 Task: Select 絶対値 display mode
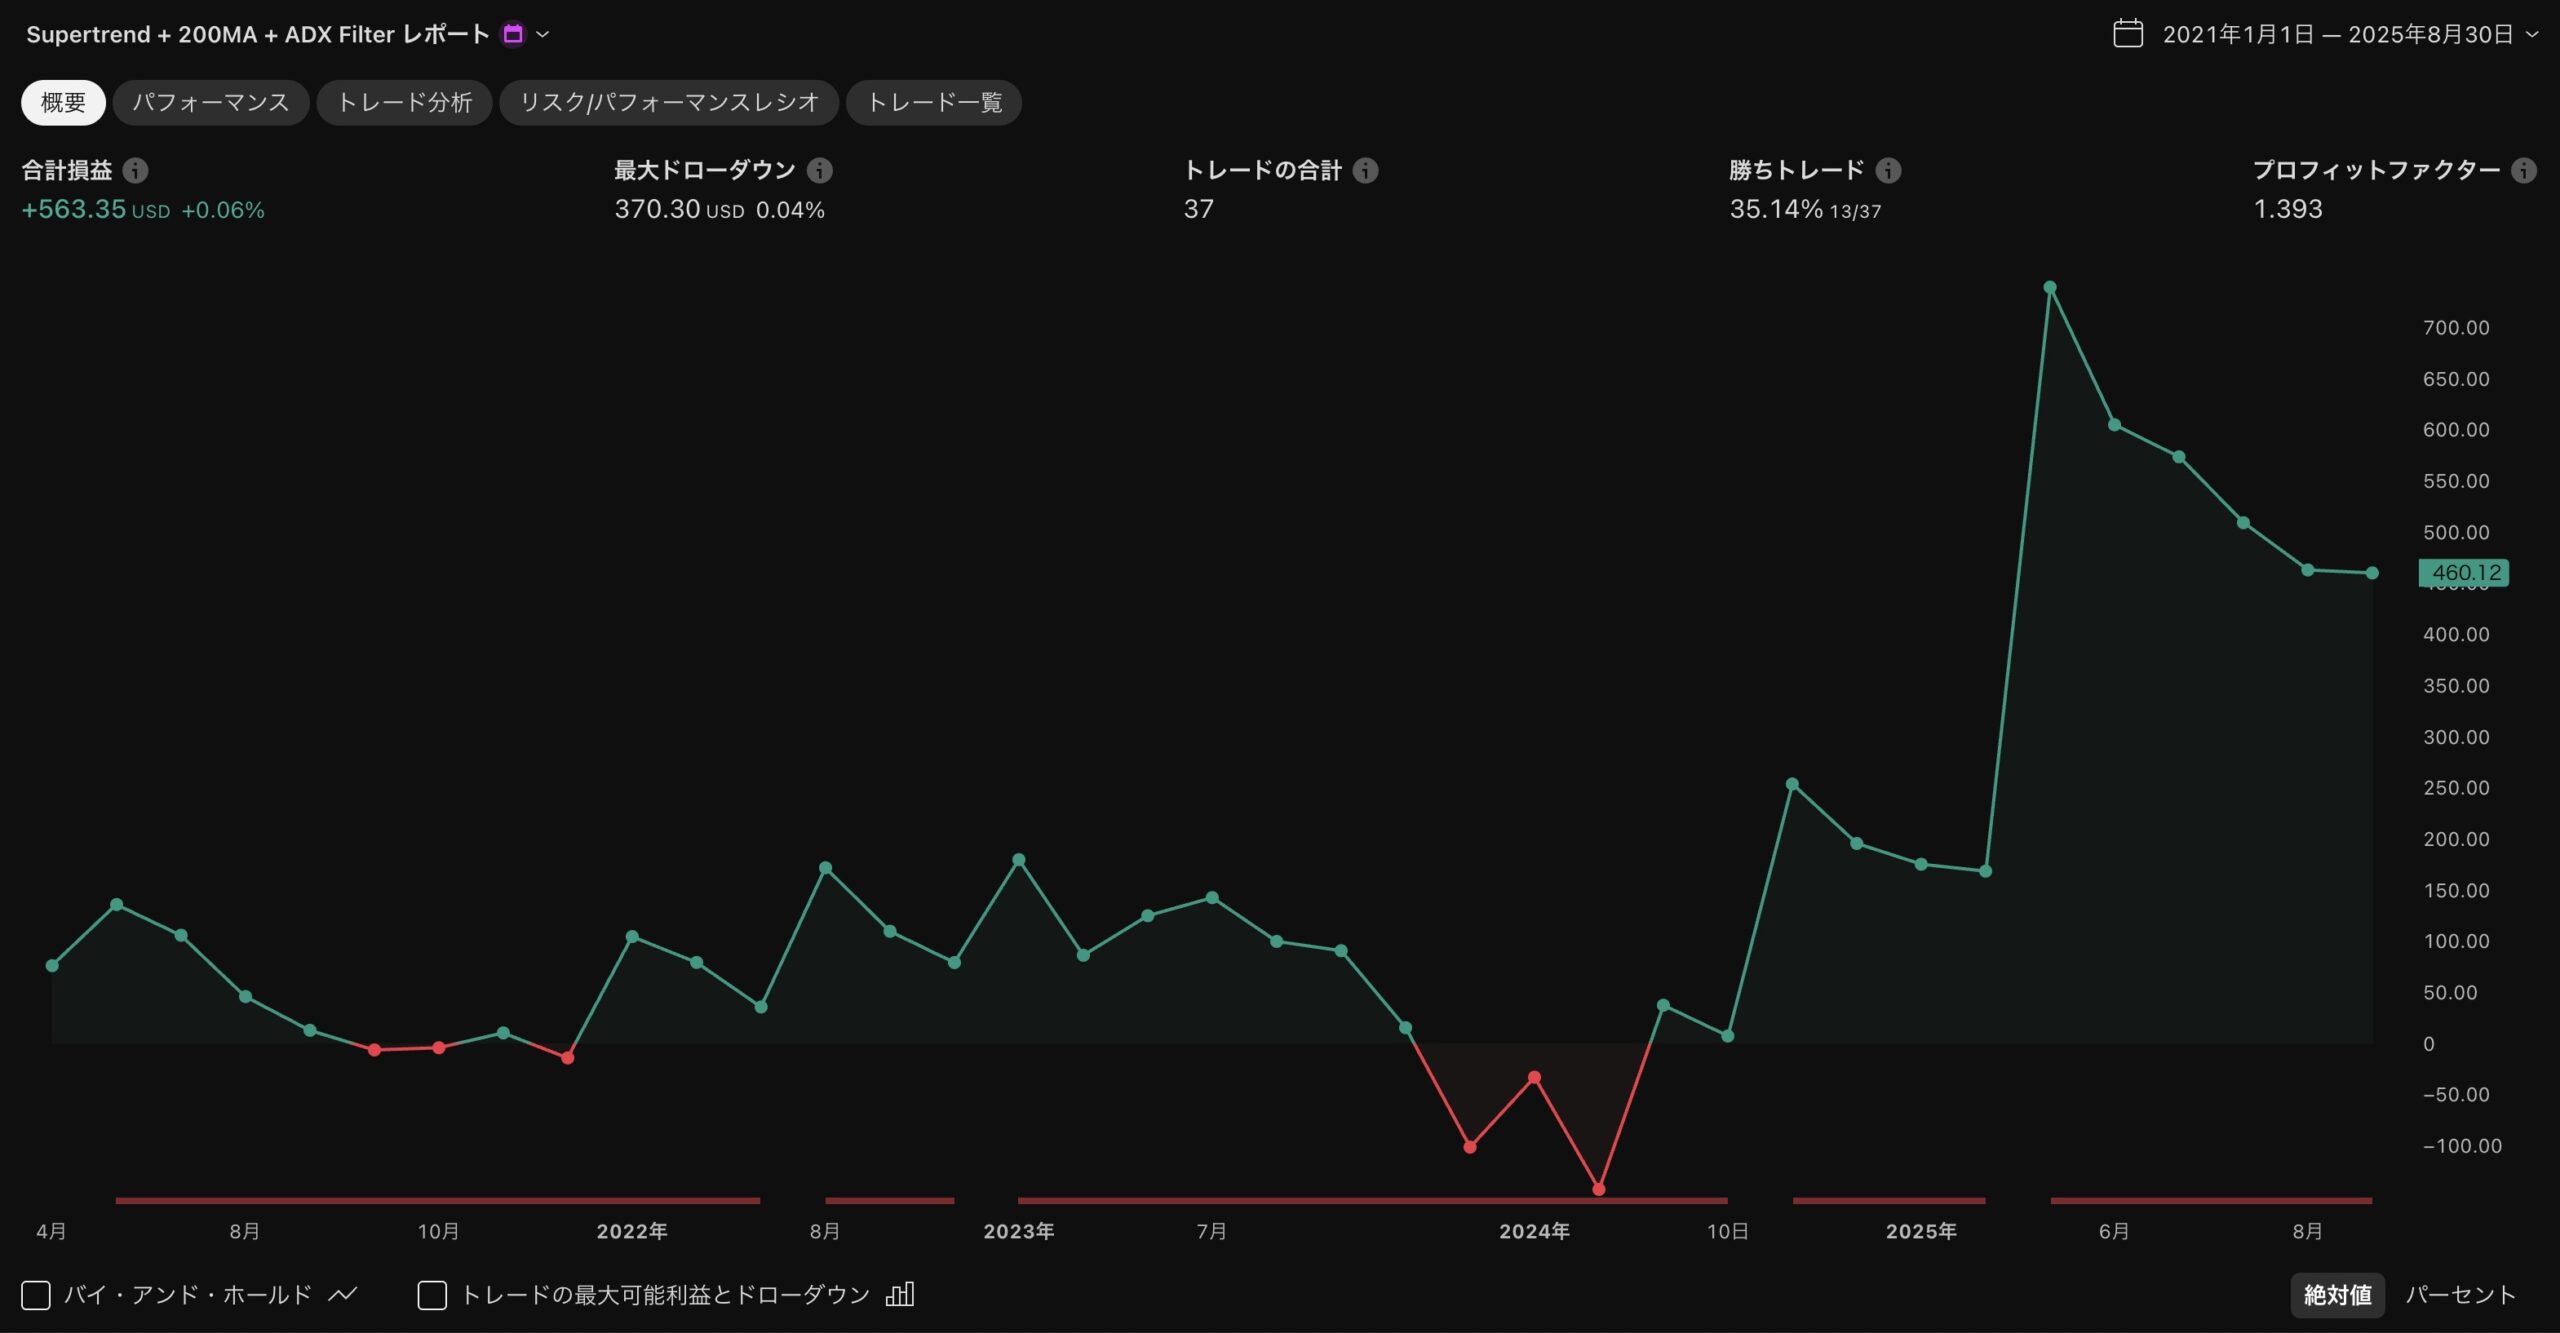[2337, 1295]
